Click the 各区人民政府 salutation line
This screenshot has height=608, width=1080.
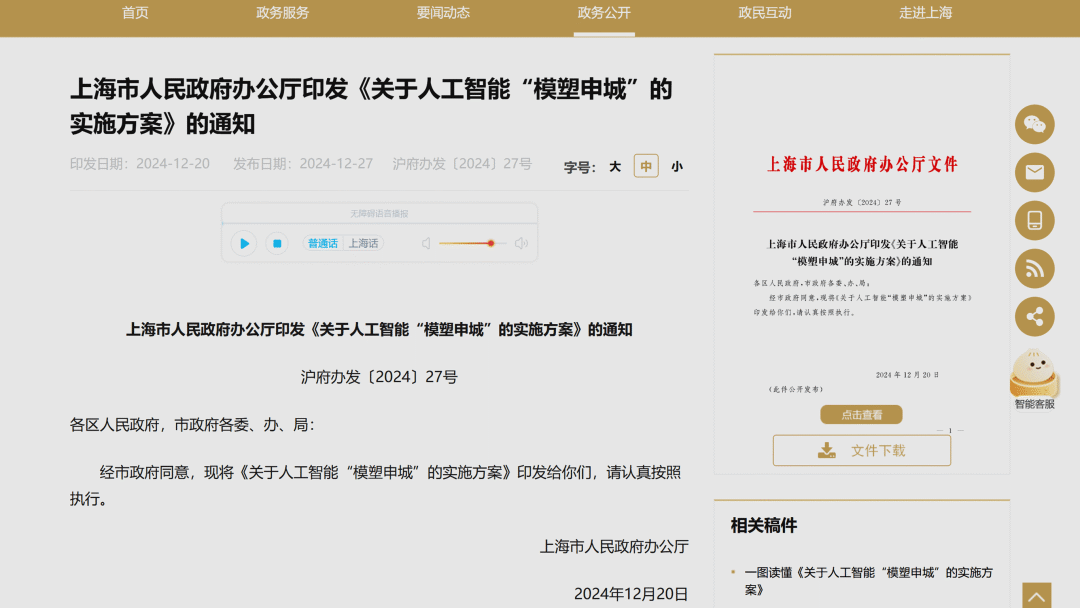192,425
